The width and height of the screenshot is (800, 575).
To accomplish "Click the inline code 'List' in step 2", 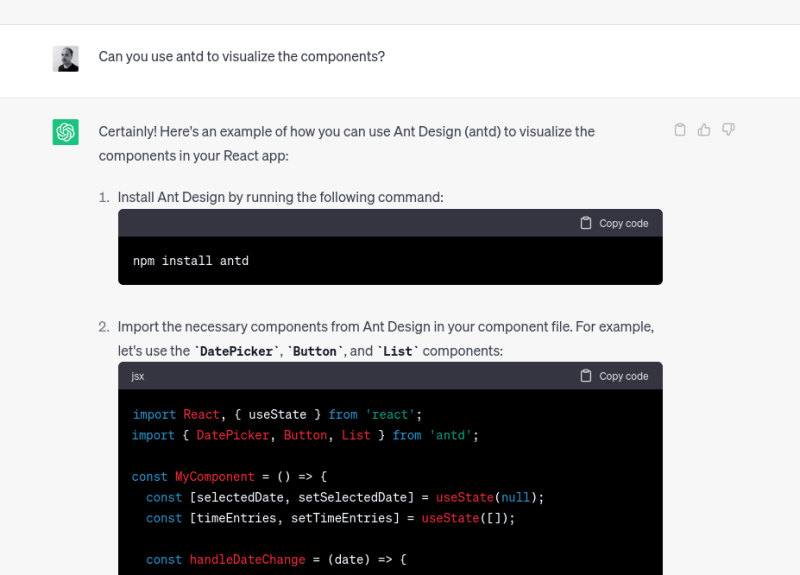I will (397, 351).
